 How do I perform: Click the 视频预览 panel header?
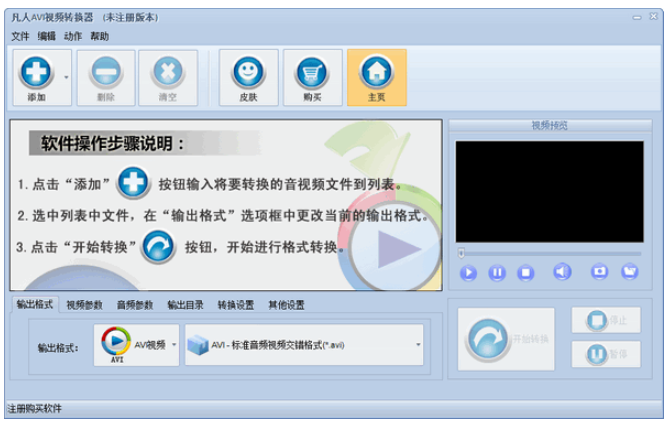point(550,125)
